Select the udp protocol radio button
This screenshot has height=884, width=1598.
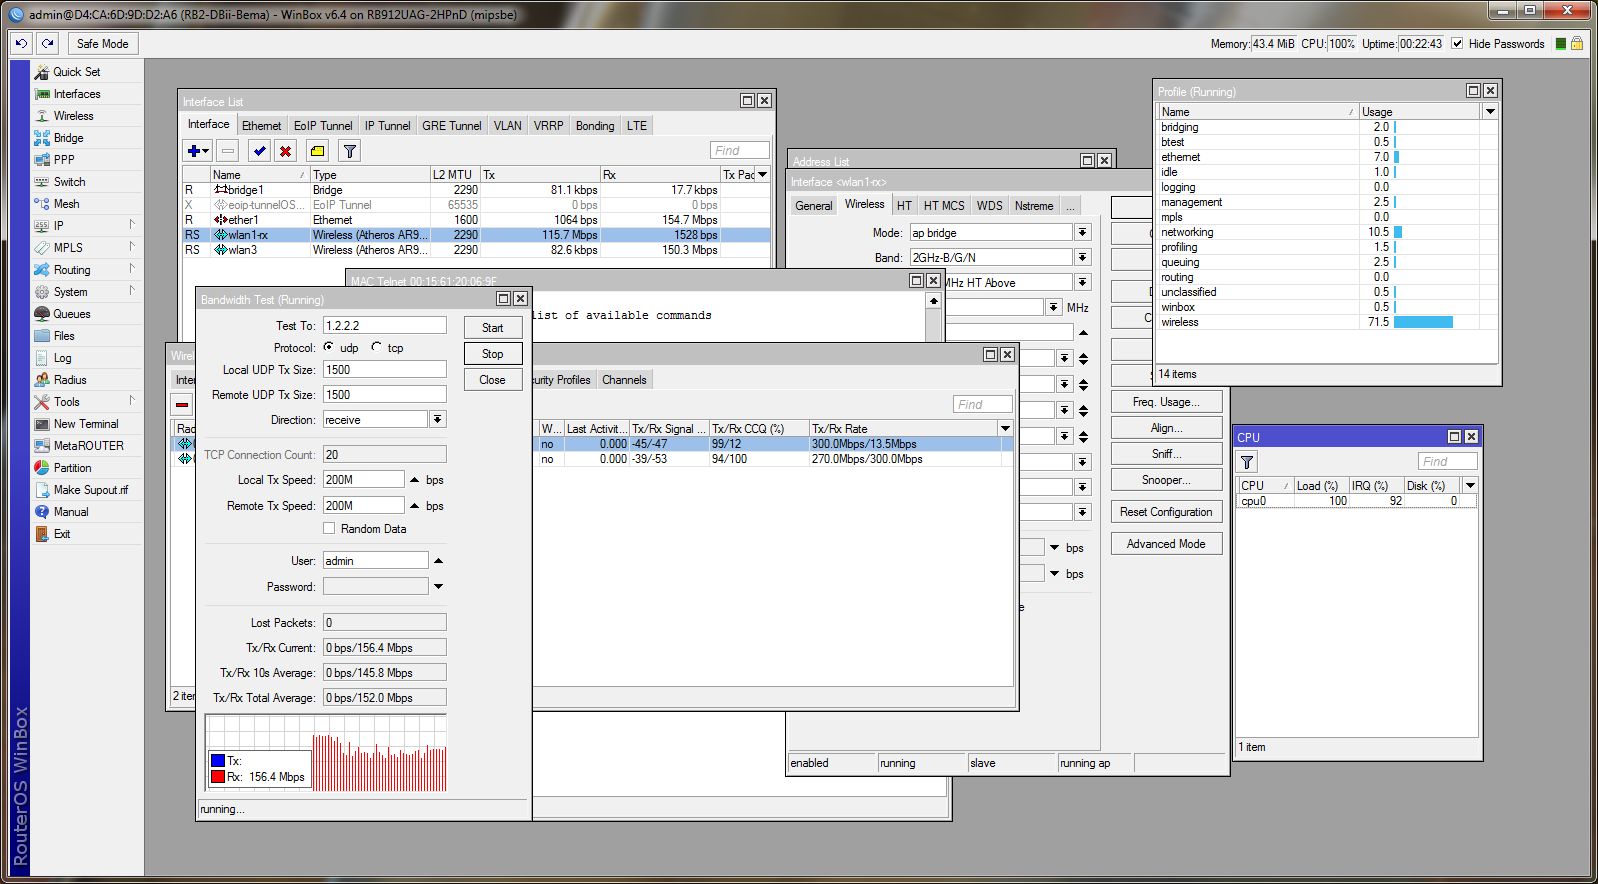[328, 347]
